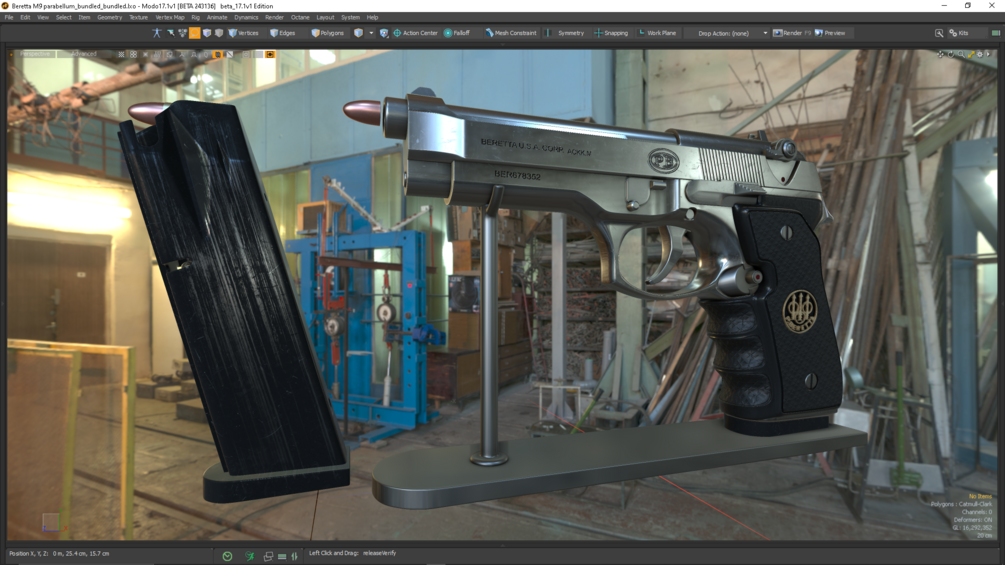The height and width of the screenshot is (565, 1005).
Task: Click the axis gizmo in viewport corner
Action: click(x=53, y=523)
